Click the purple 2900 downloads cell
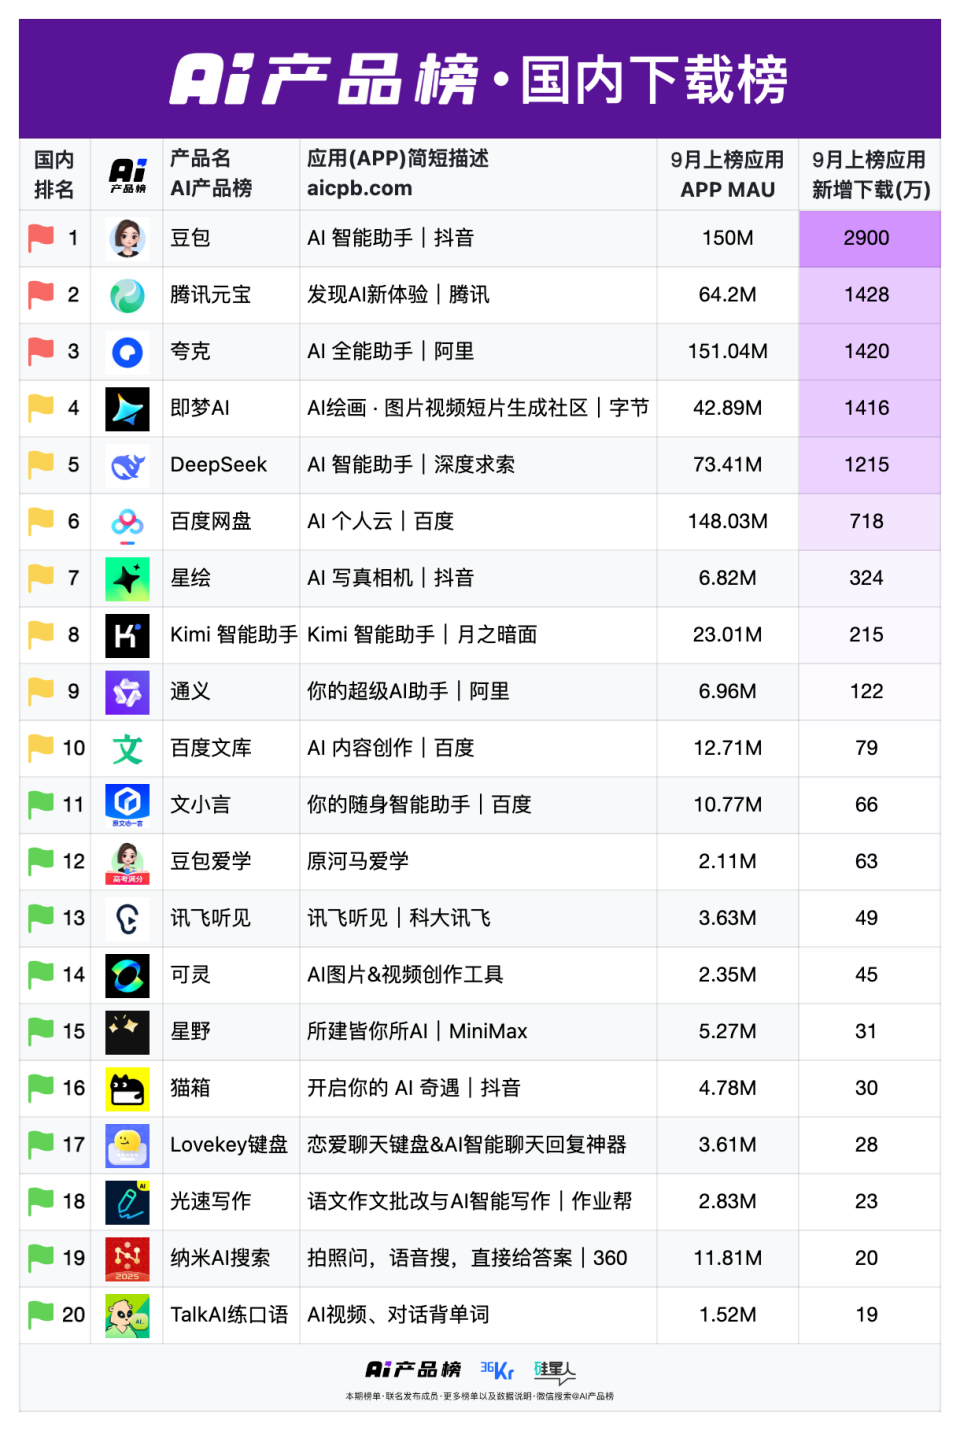 pyautogui.click(x=867, y=238)
